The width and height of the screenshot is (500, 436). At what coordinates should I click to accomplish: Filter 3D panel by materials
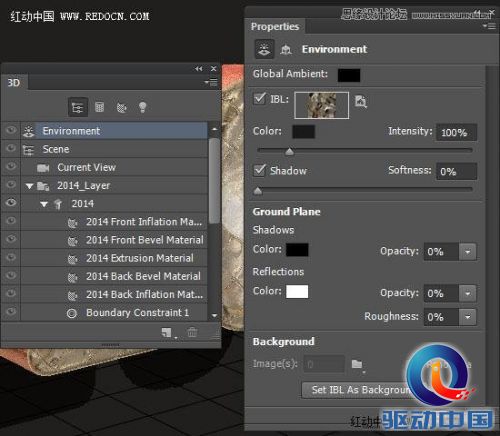click(x=121, y=107)
